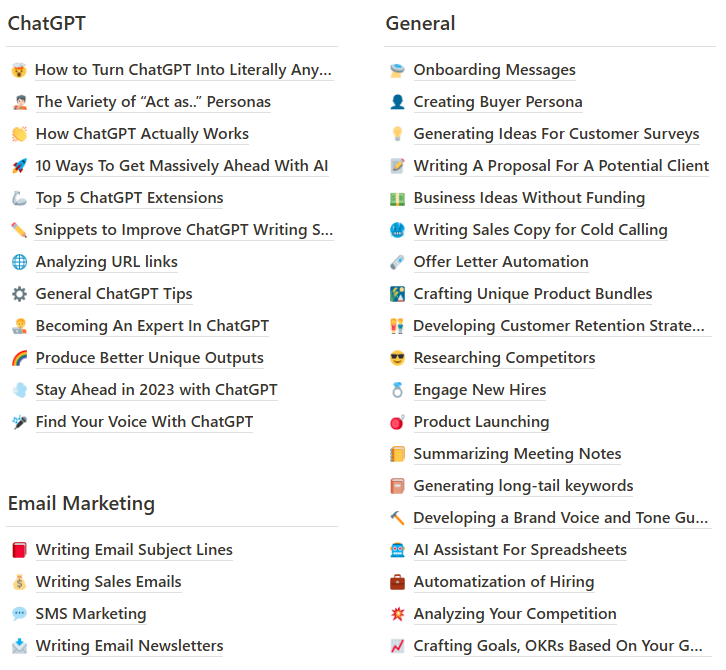Click the briefcase icon beside Automatization of Hiring
The image size is (726, 670).
[397, 582]
